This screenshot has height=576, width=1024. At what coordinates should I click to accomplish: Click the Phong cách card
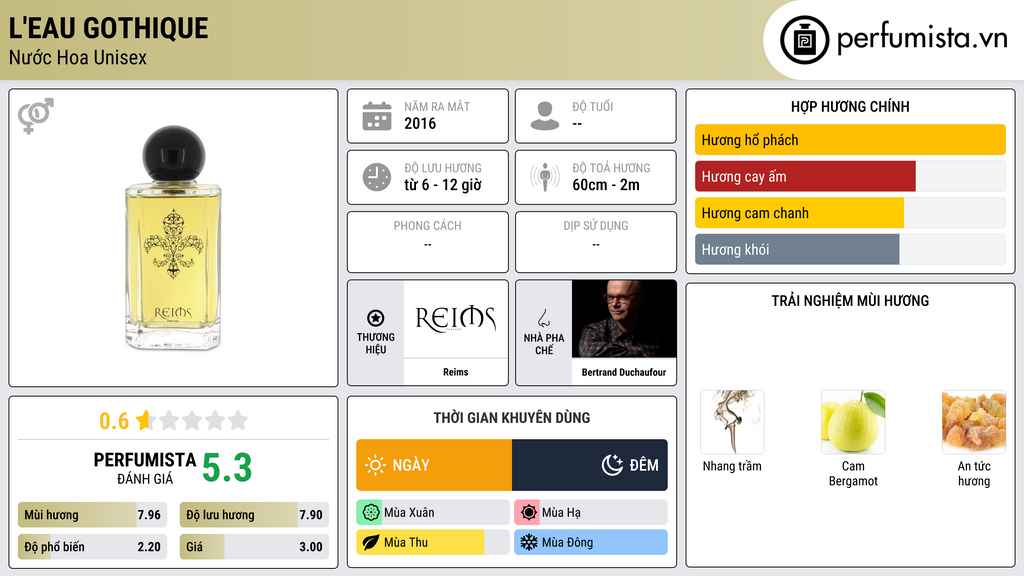(428, 242)
